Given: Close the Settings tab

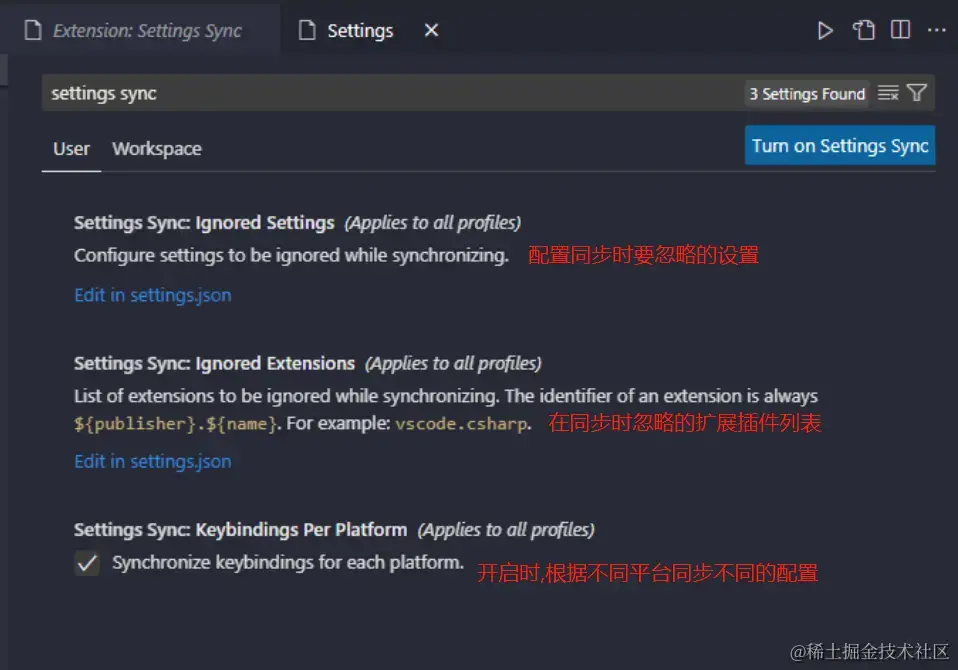Looking at the screenshot, I should tap(431, 30).
